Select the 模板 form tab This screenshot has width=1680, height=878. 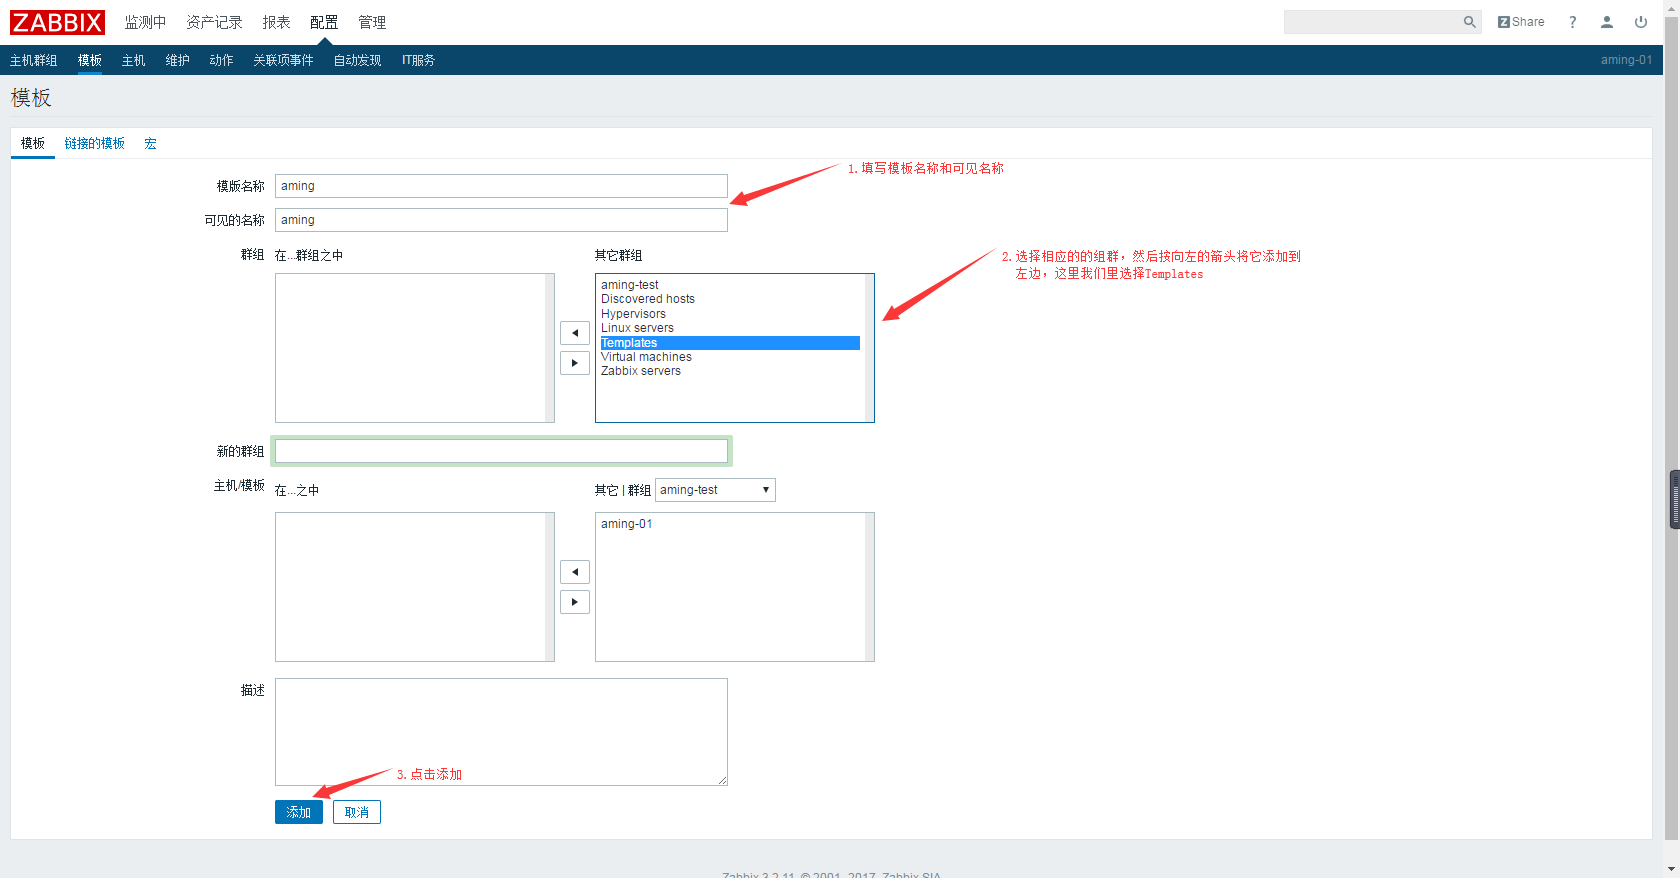pos(33,143)
